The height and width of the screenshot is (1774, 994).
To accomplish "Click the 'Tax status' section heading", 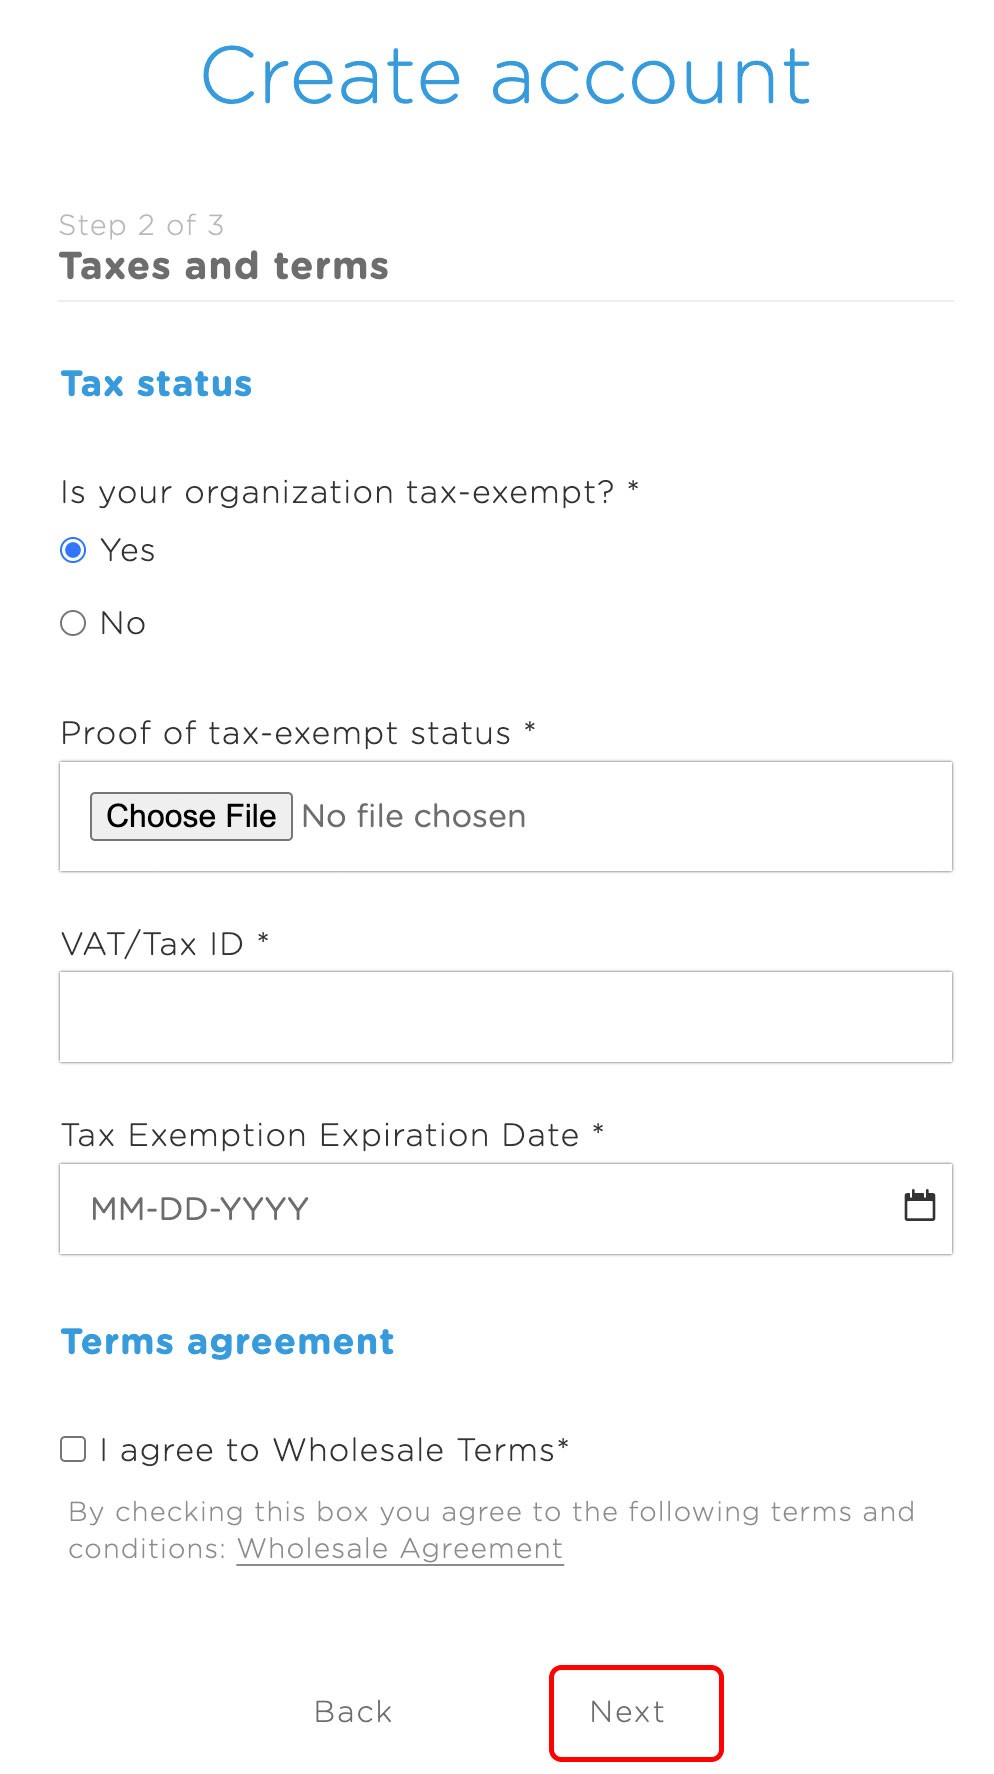I will 156,384.
